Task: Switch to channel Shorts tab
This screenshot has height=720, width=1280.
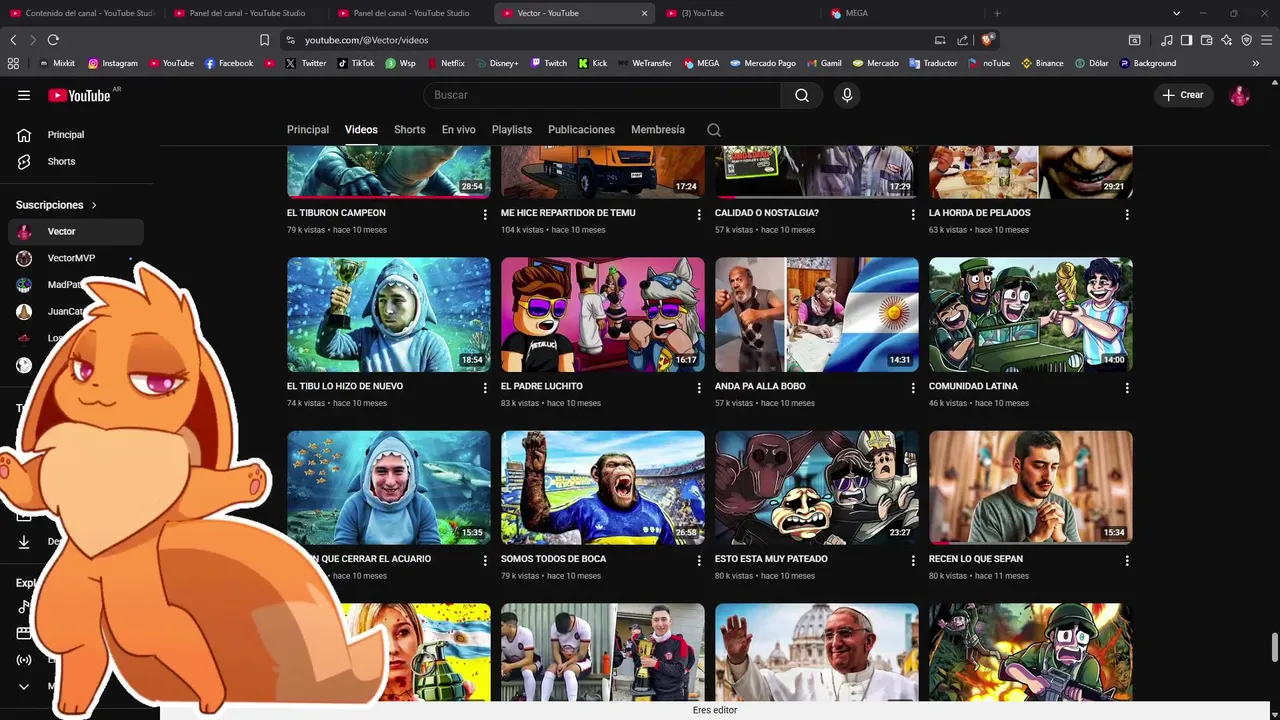Action: click(410, 130)
